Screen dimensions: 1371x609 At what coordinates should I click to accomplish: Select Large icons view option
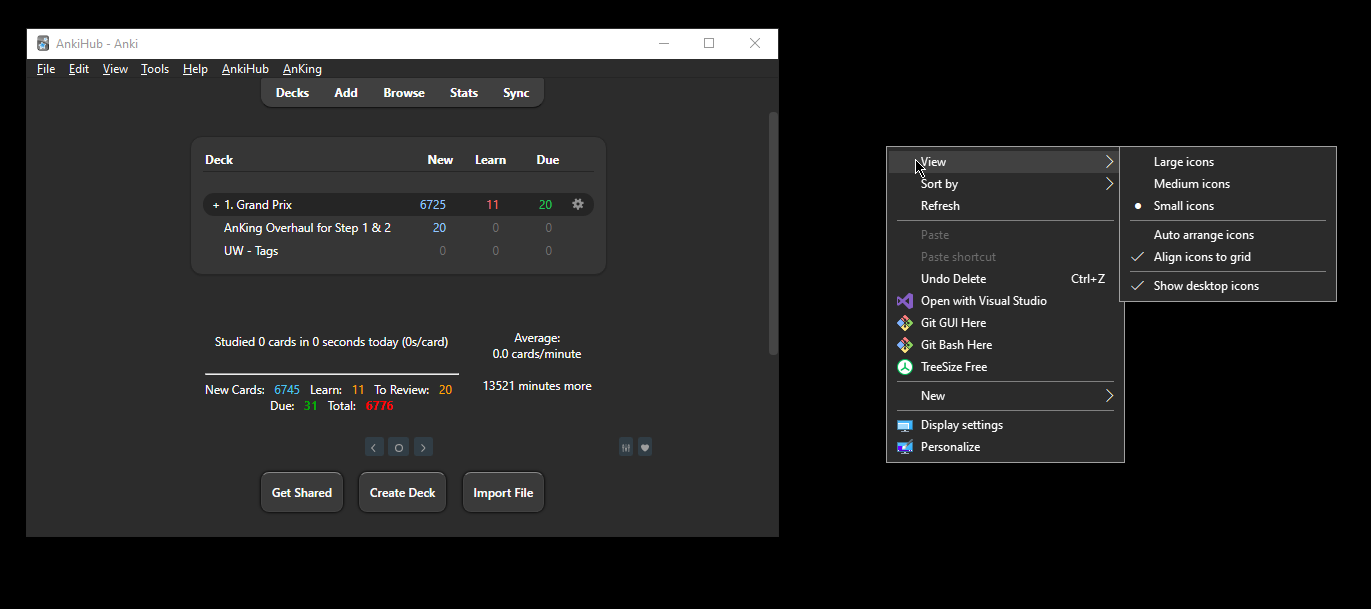[1228, 162]
